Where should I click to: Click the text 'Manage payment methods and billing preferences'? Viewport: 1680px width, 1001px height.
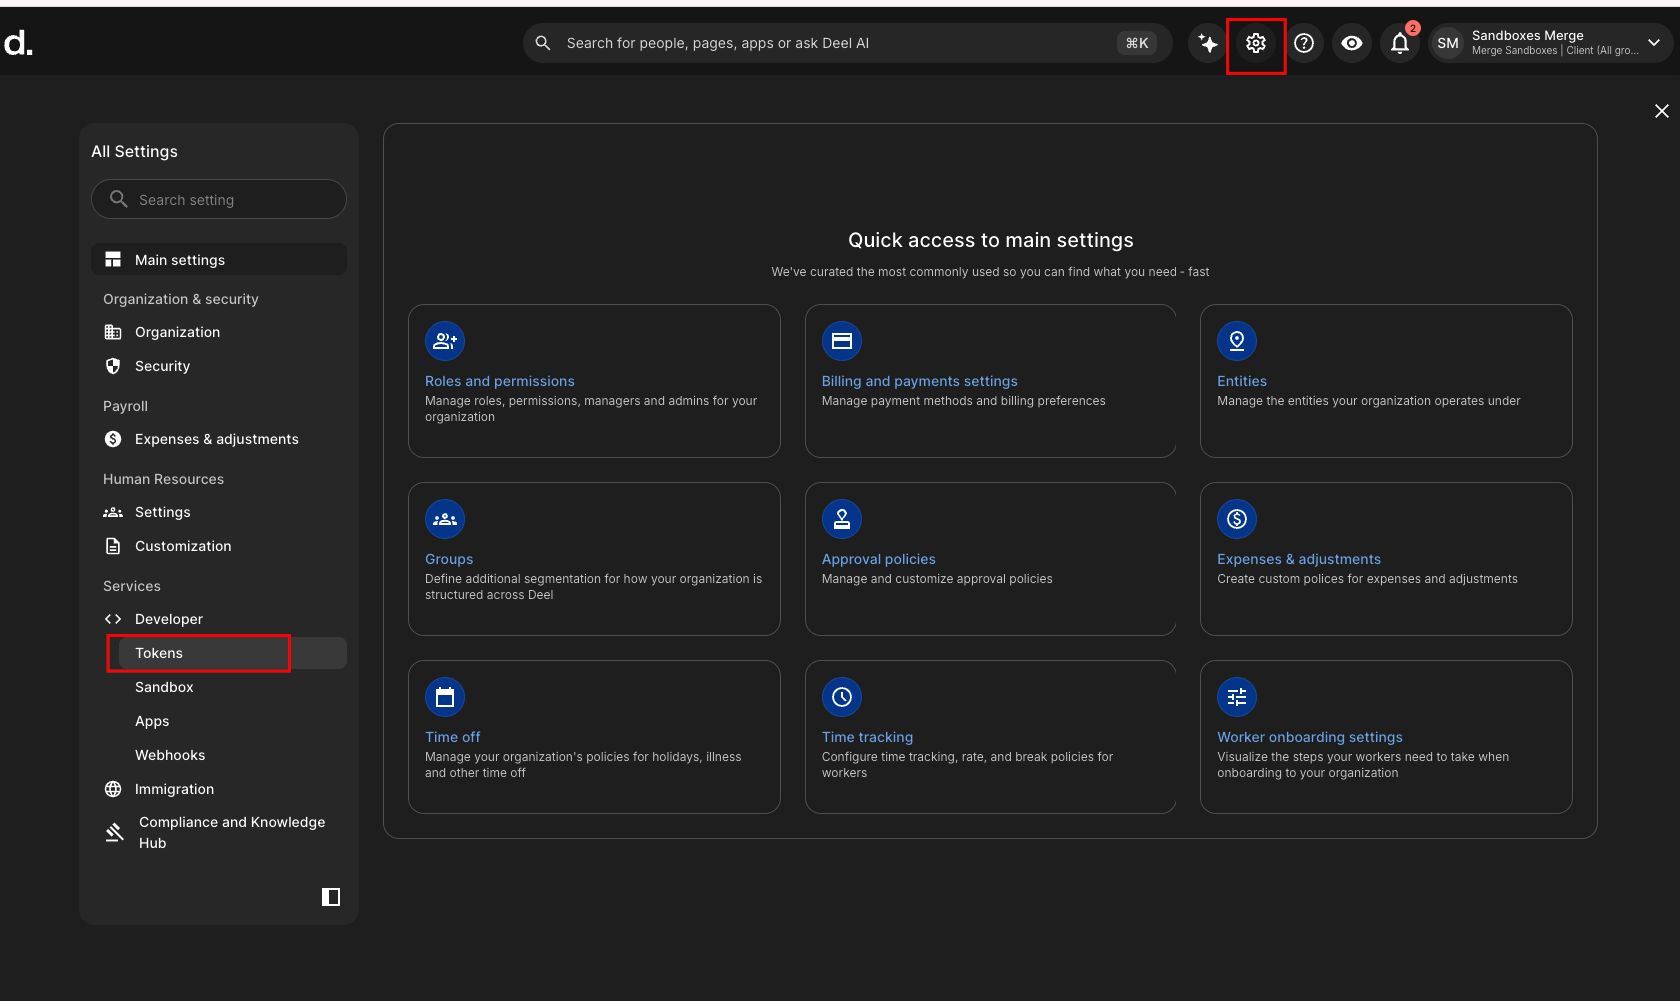[x=964, y=401]
